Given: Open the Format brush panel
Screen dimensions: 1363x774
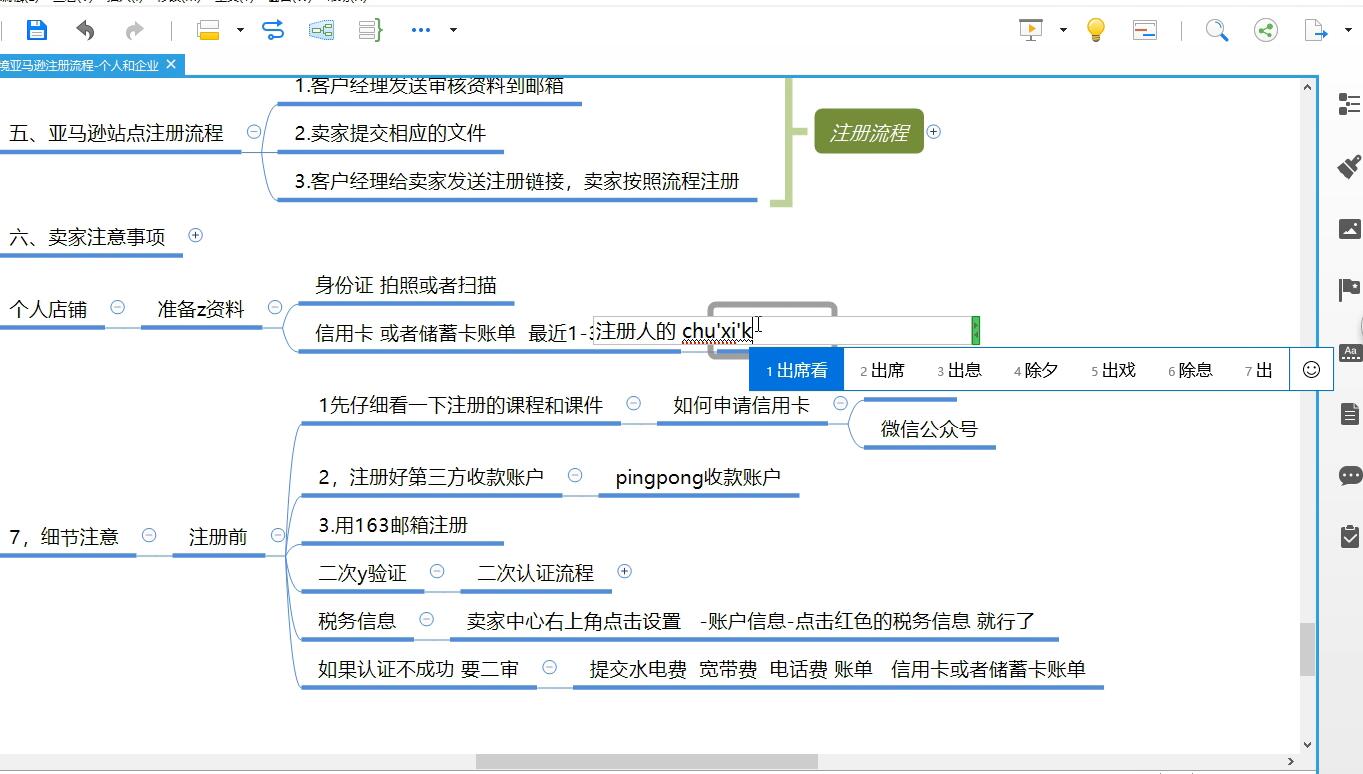Looking at the screenshot, I should [1349, 166].
